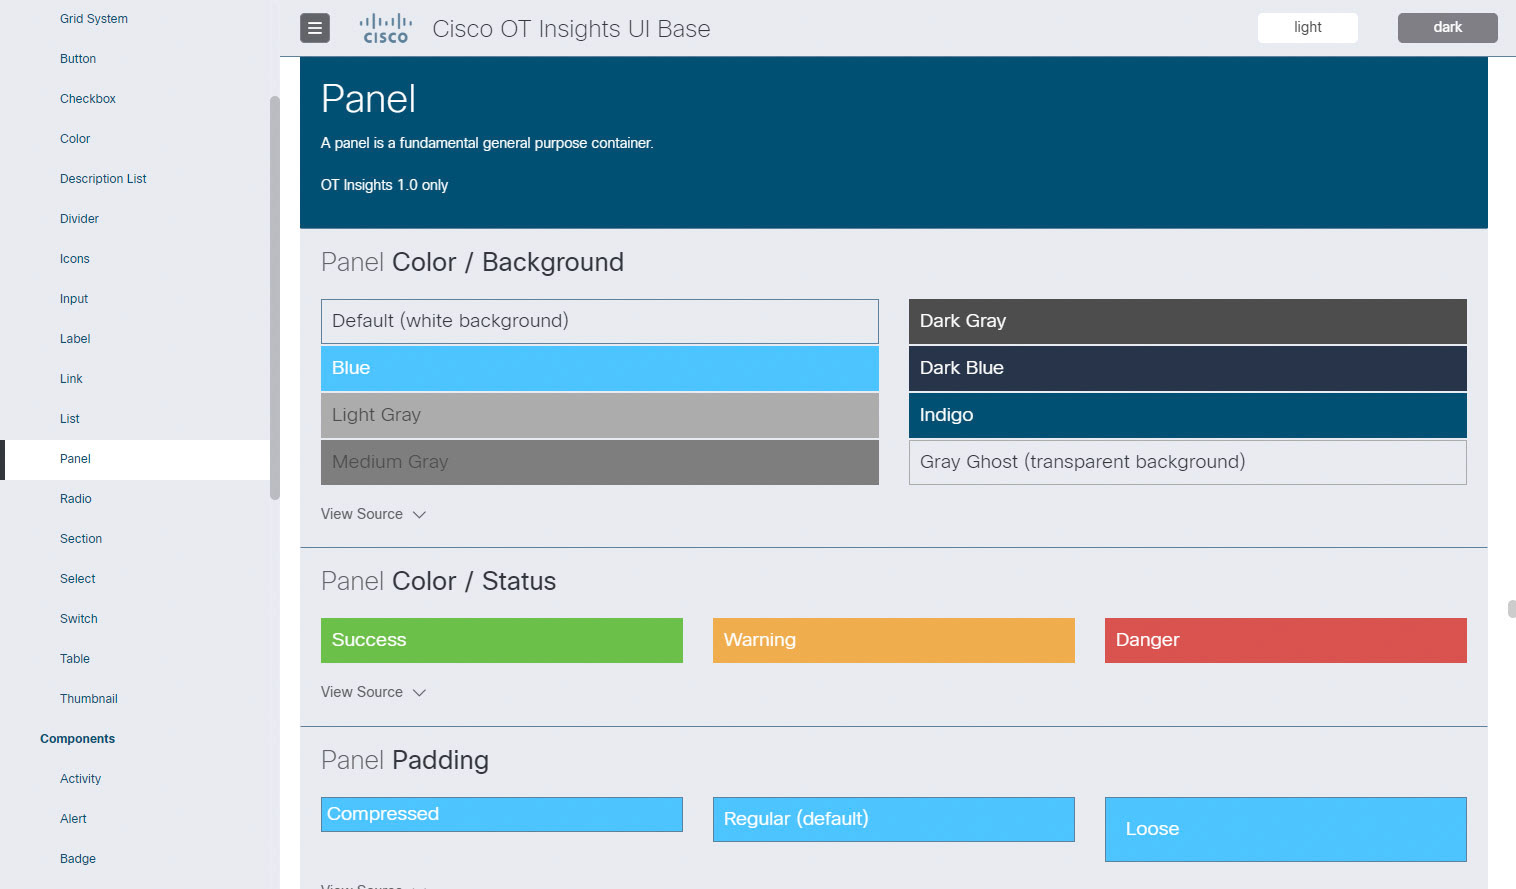This screenshot has width=1516, height=889.
Task: Open the Thumbnail sidebar entry
Action: (89, 699)
